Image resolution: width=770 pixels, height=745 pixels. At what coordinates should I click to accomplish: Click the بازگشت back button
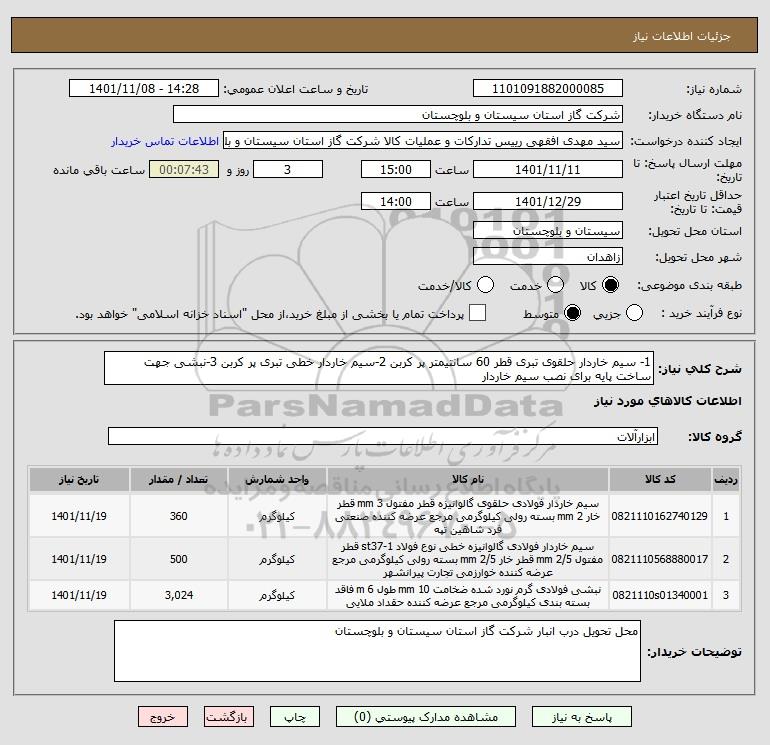[x=229, y=717]
